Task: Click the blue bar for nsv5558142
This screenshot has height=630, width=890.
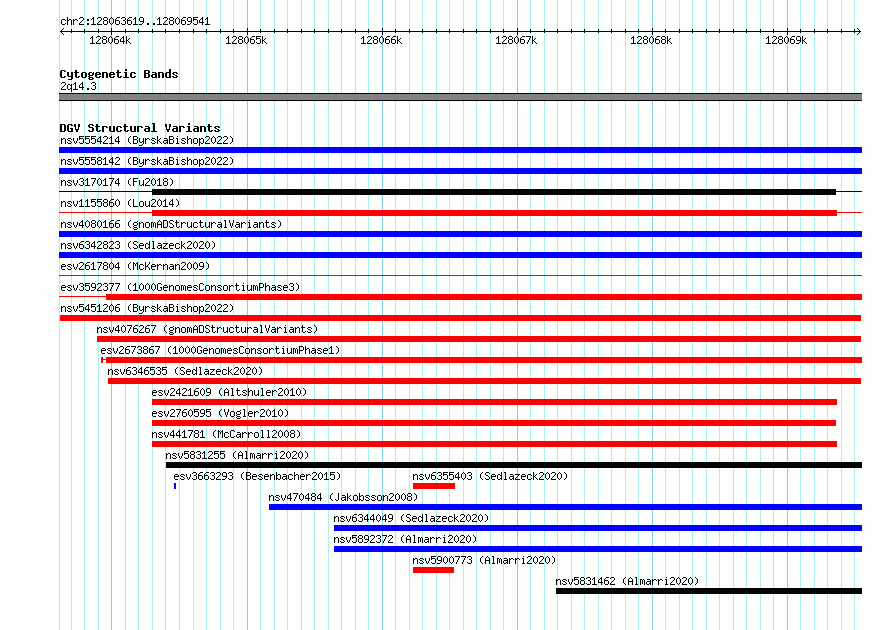Action: pos(460,171)
